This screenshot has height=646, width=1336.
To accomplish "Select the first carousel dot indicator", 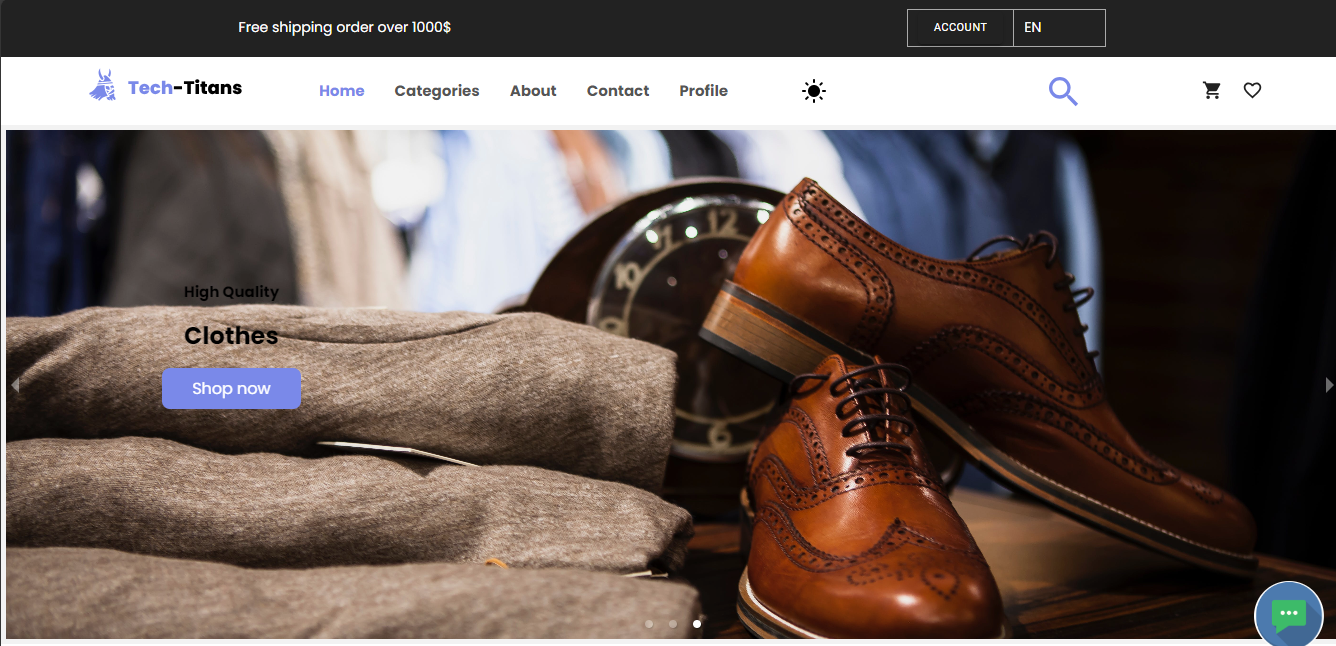I will coord(649,623).
